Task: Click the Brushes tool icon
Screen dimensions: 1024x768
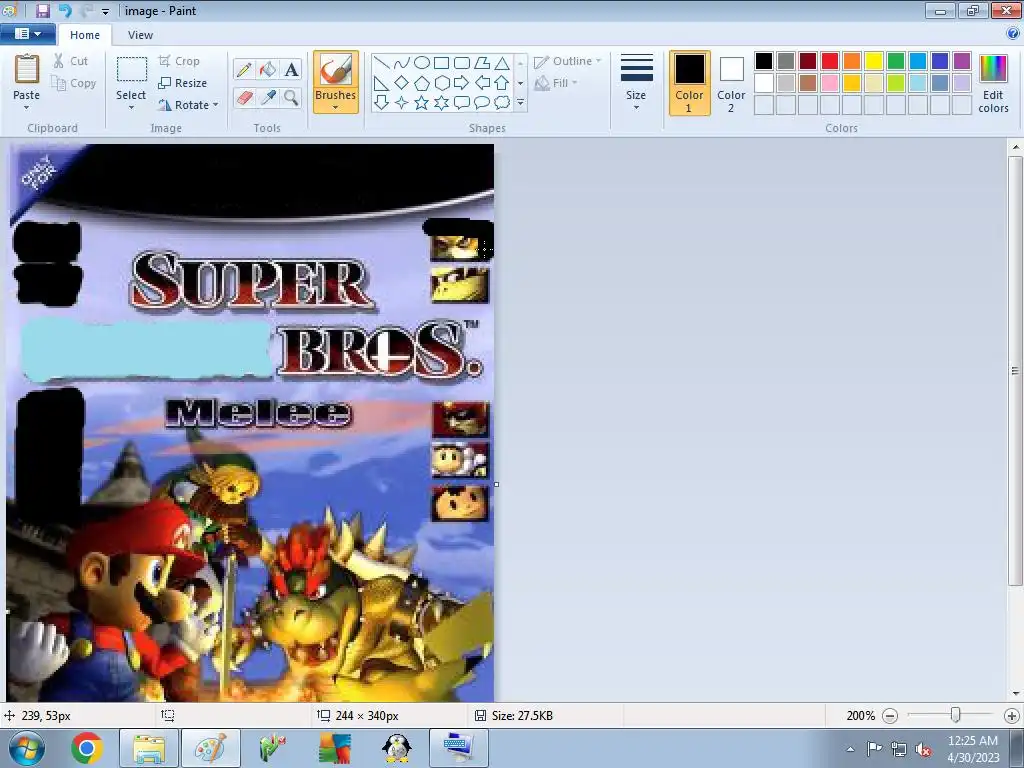Action: point(336,69)
